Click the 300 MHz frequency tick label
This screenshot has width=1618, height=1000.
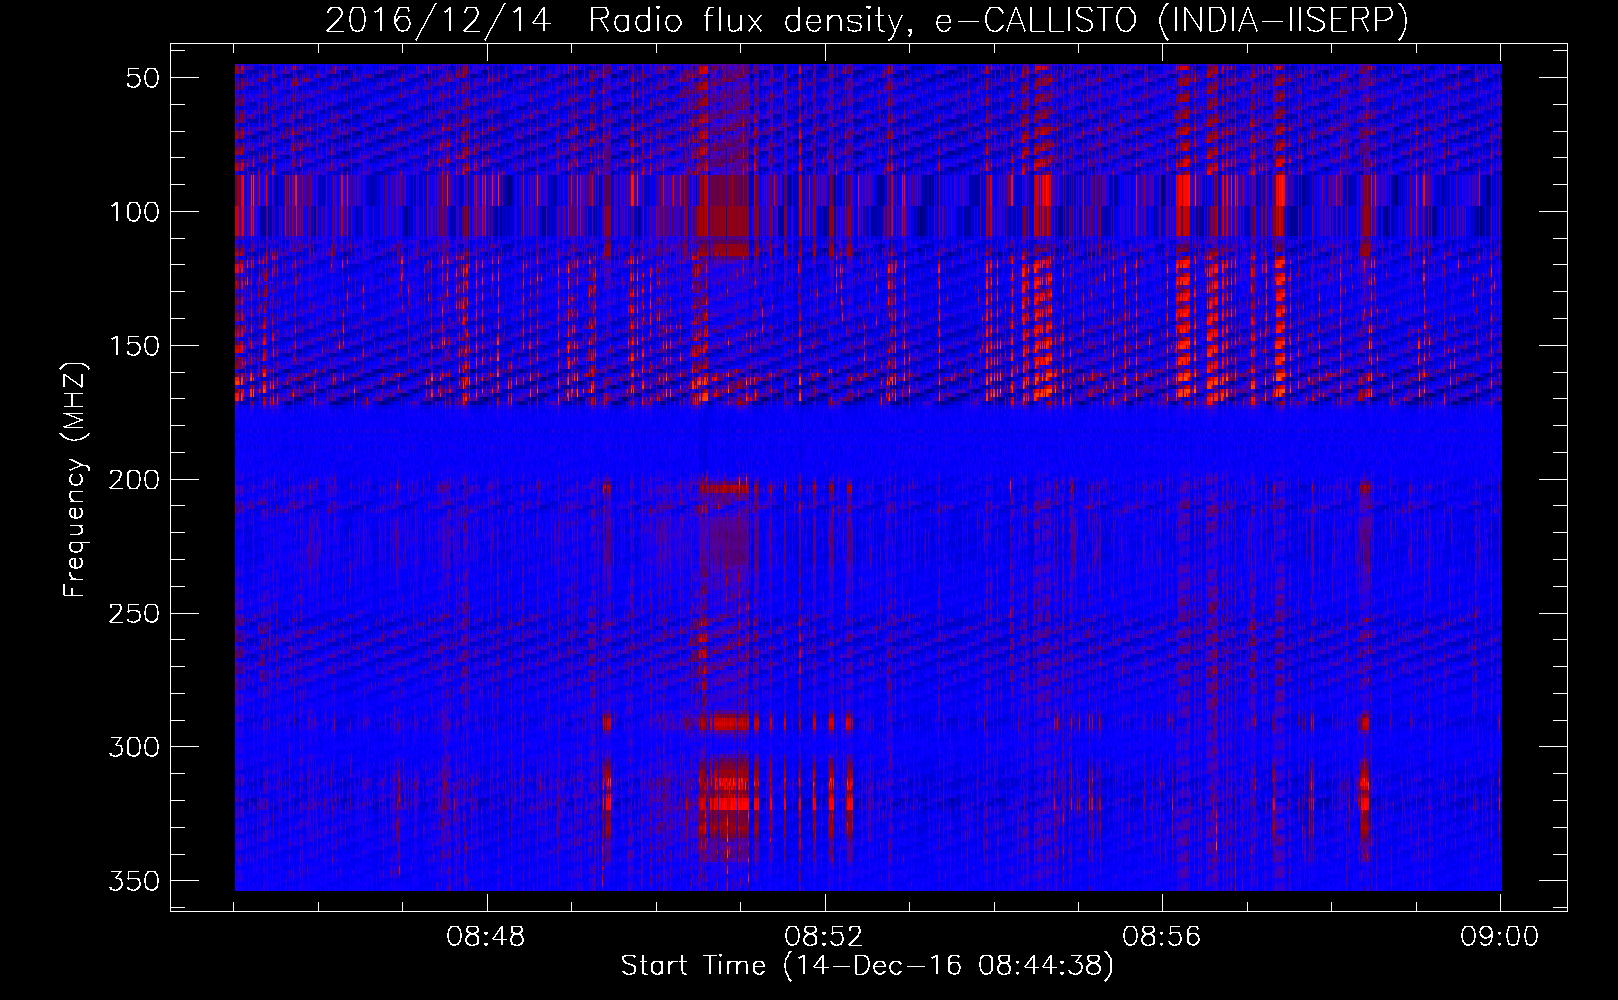tap(134, 747)
